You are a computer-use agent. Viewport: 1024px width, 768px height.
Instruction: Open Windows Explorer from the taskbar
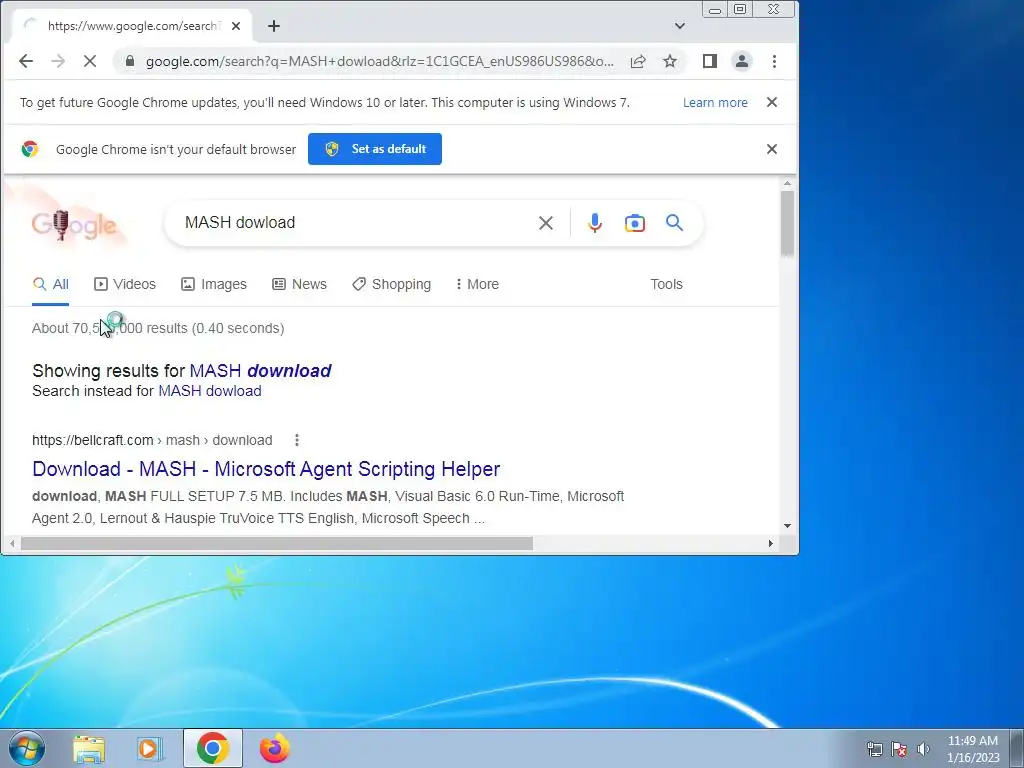(x=89, y=749)
